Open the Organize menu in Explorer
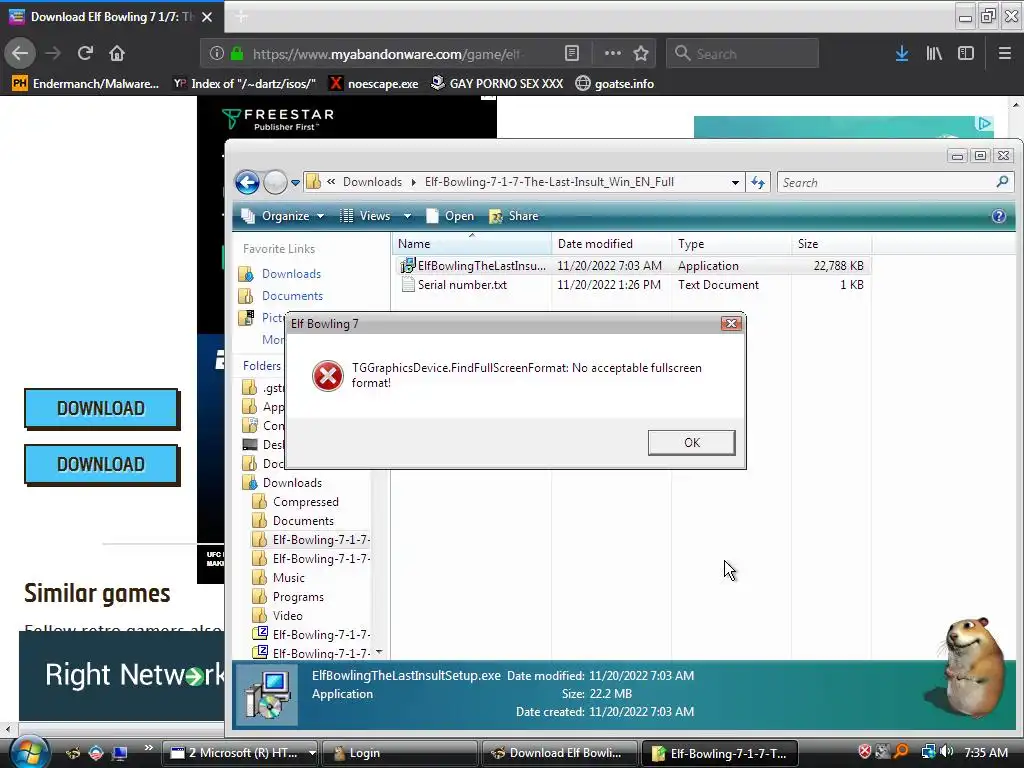 pos(282,216)
